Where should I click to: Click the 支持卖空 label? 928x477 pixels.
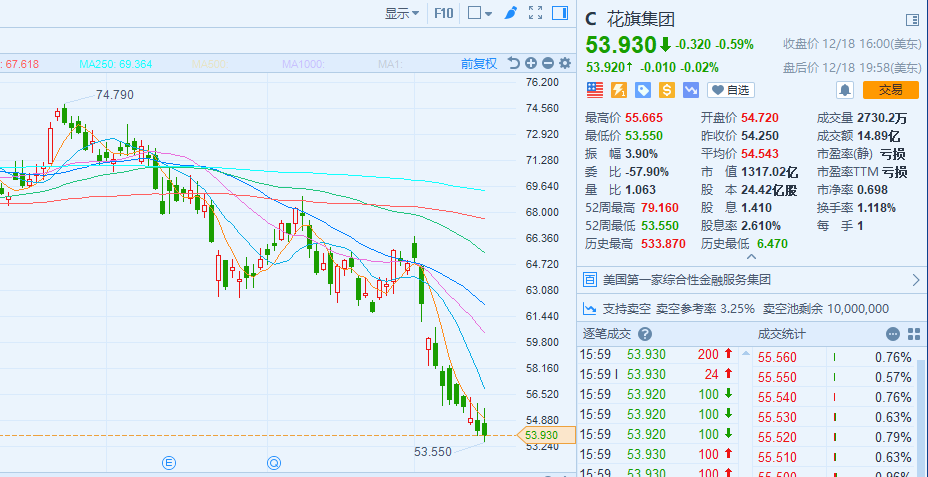click(x=626, y=308)
